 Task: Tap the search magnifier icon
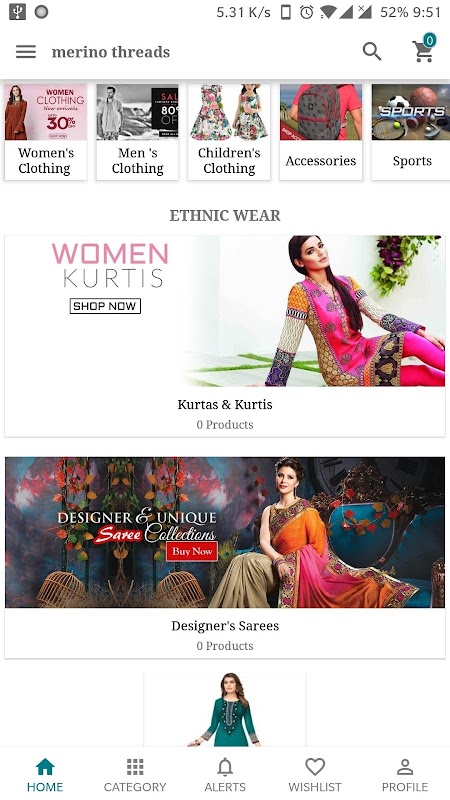tap(372, 52)
